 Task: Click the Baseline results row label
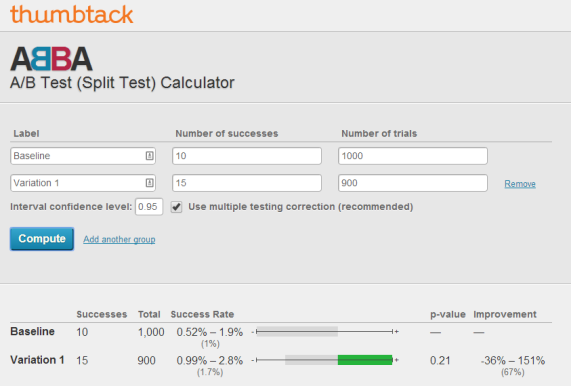32,331
